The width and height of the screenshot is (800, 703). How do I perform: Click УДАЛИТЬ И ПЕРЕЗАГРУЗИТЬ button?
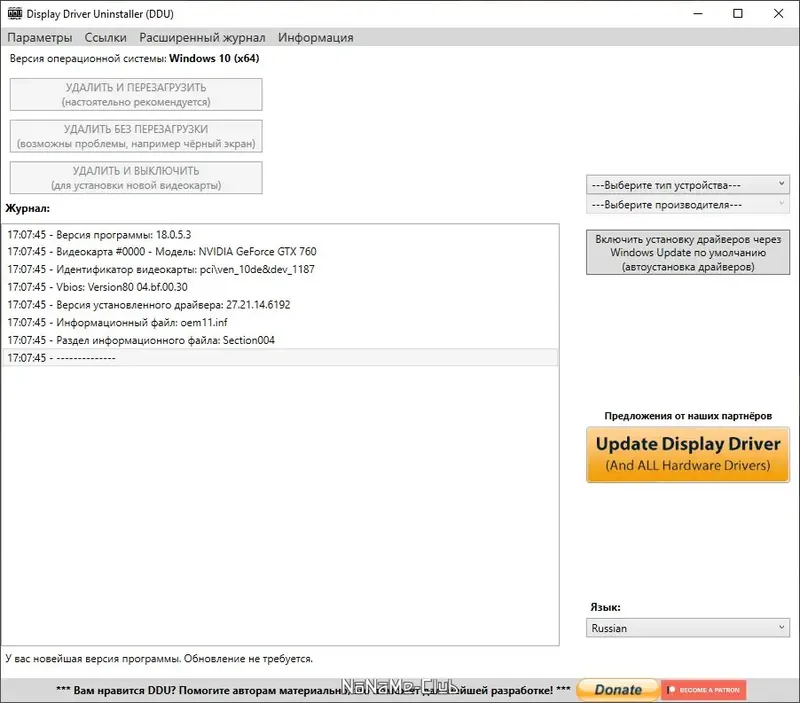tap(136, 94)
